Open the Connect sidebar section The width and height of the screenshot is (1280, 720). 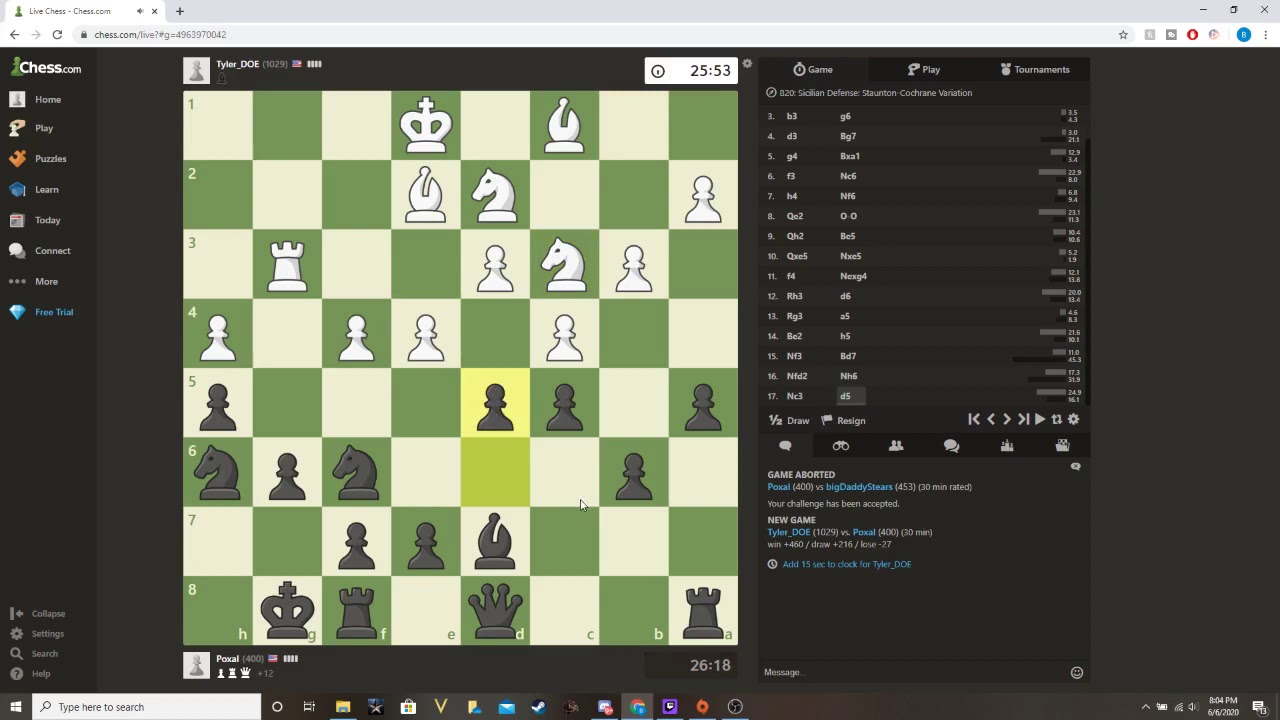pos(40,251)
